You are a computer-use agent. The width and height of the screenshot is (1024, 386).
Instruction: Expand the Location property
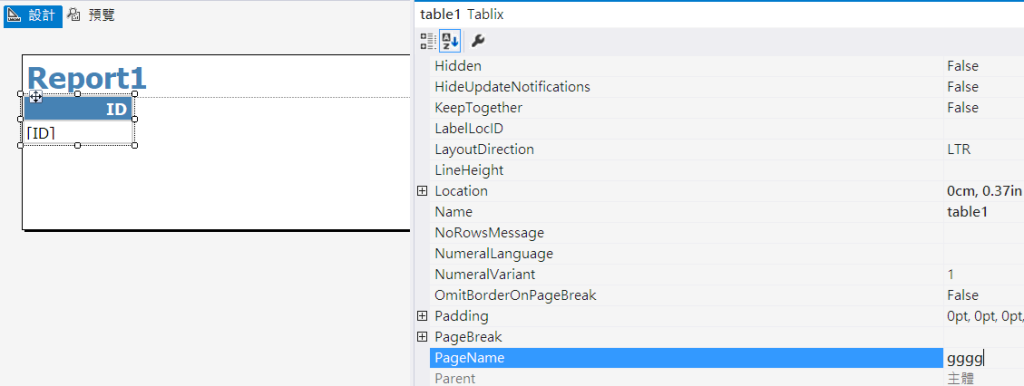[x=422, y=191]
